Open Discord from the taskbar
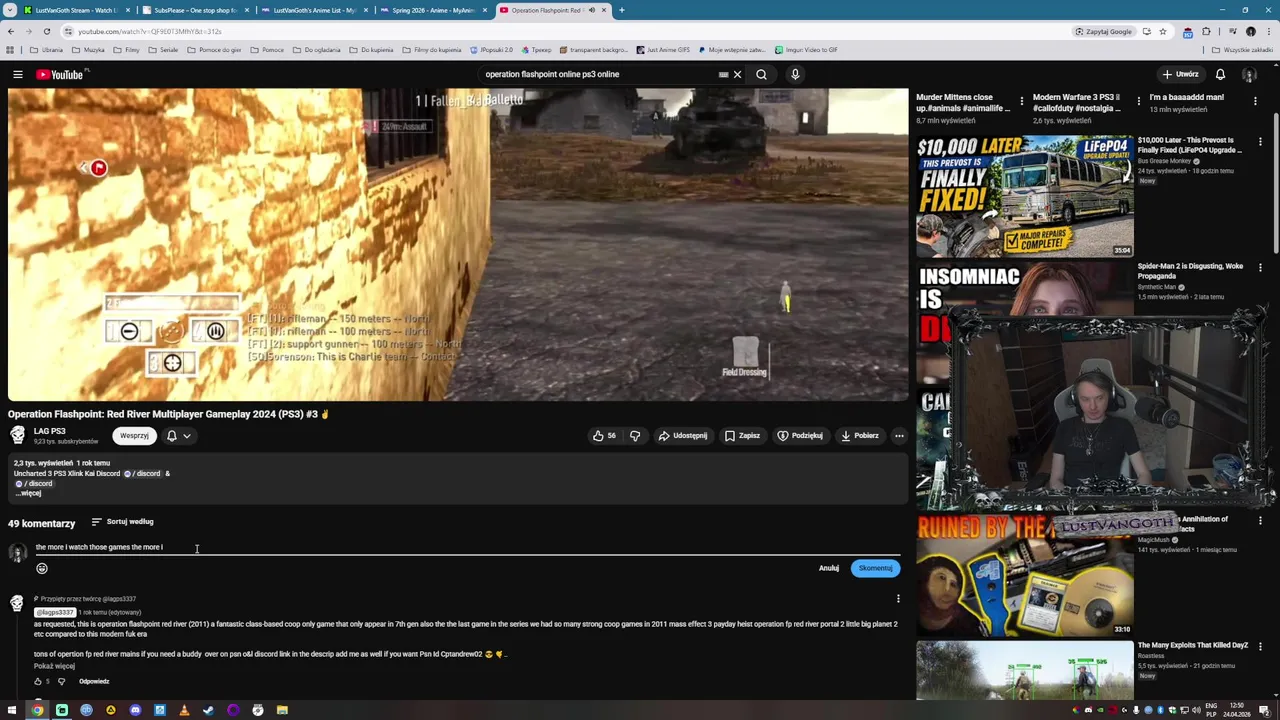The image size is (1280, 720). 135,710
